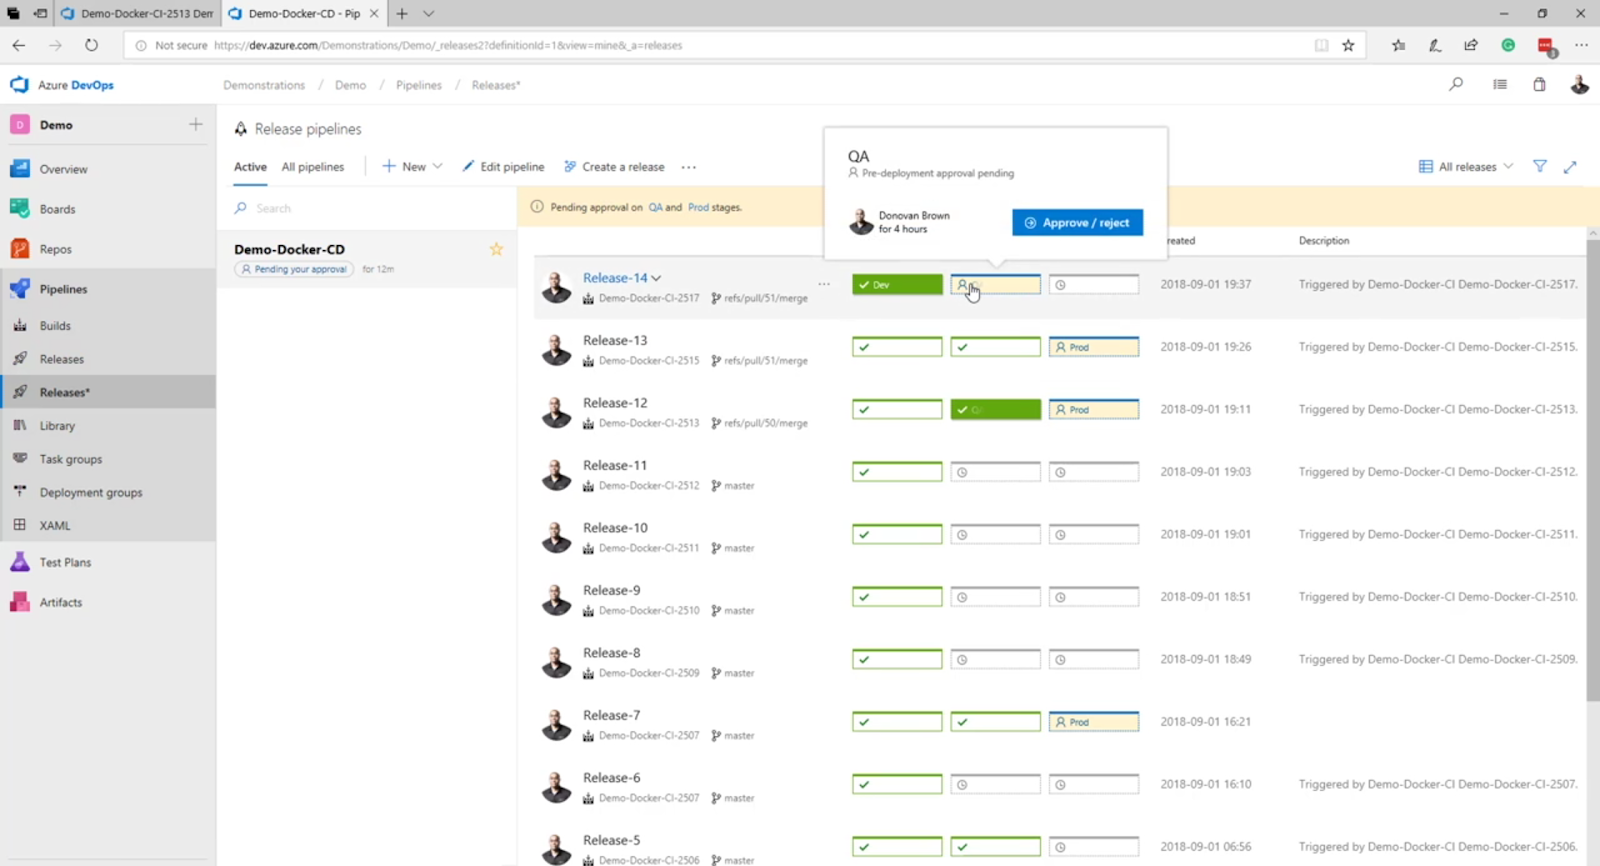Expand the New dropdown
Image resolution: width=1600 pixels, height=866 pixels.
coord(412,167)
